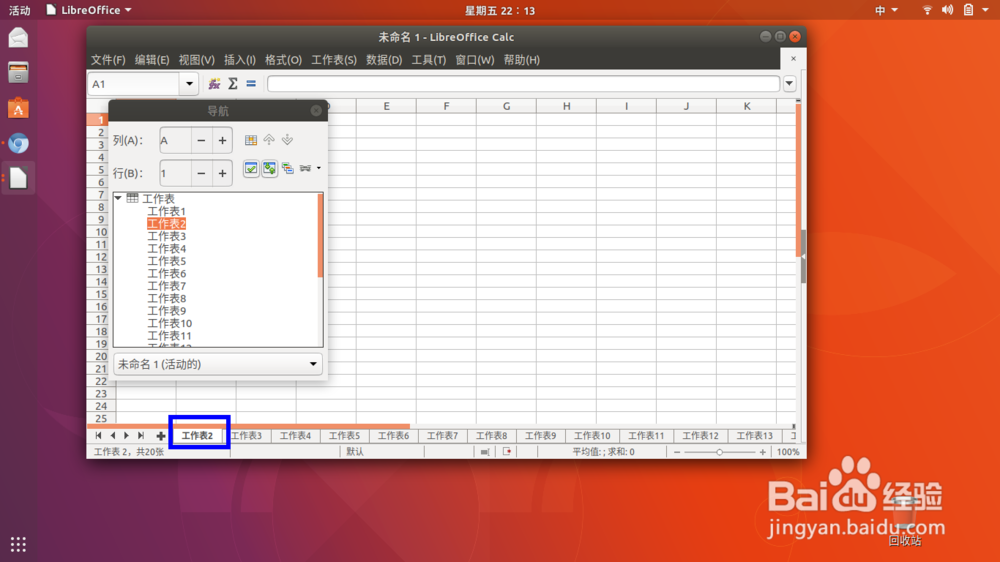The width and height of the screenshot is (1000, 562).
Task: Open the 插入(I) menu
Action: point(240,59)
